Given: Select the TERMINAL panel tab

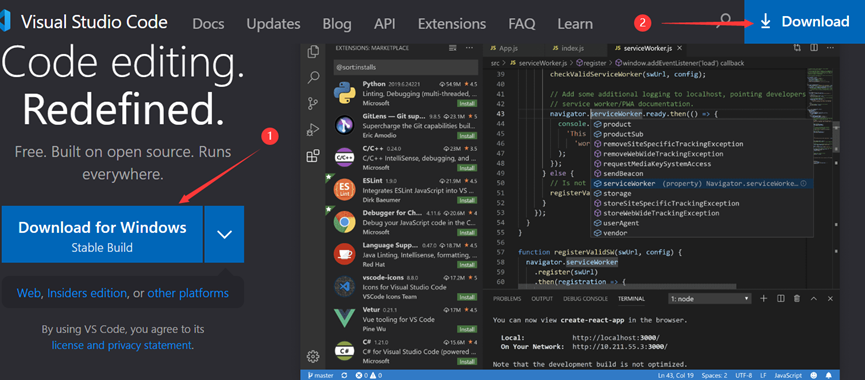Looking at the screenshot, I should coord(631,298).
